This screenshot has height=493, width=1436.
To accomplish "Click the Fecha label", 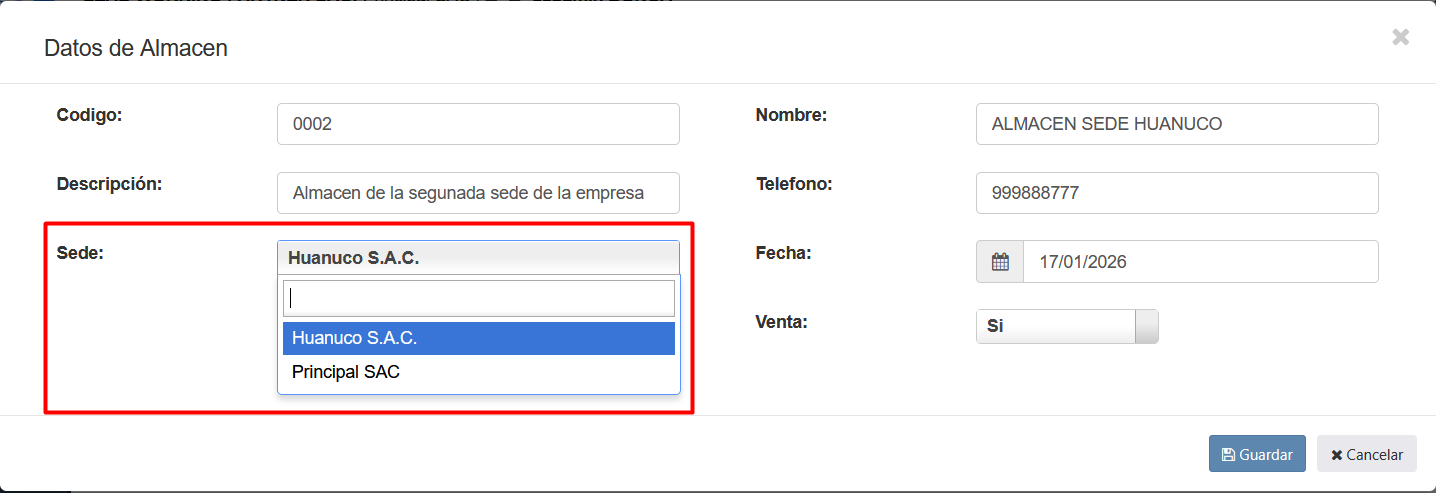I will point(783,253).
